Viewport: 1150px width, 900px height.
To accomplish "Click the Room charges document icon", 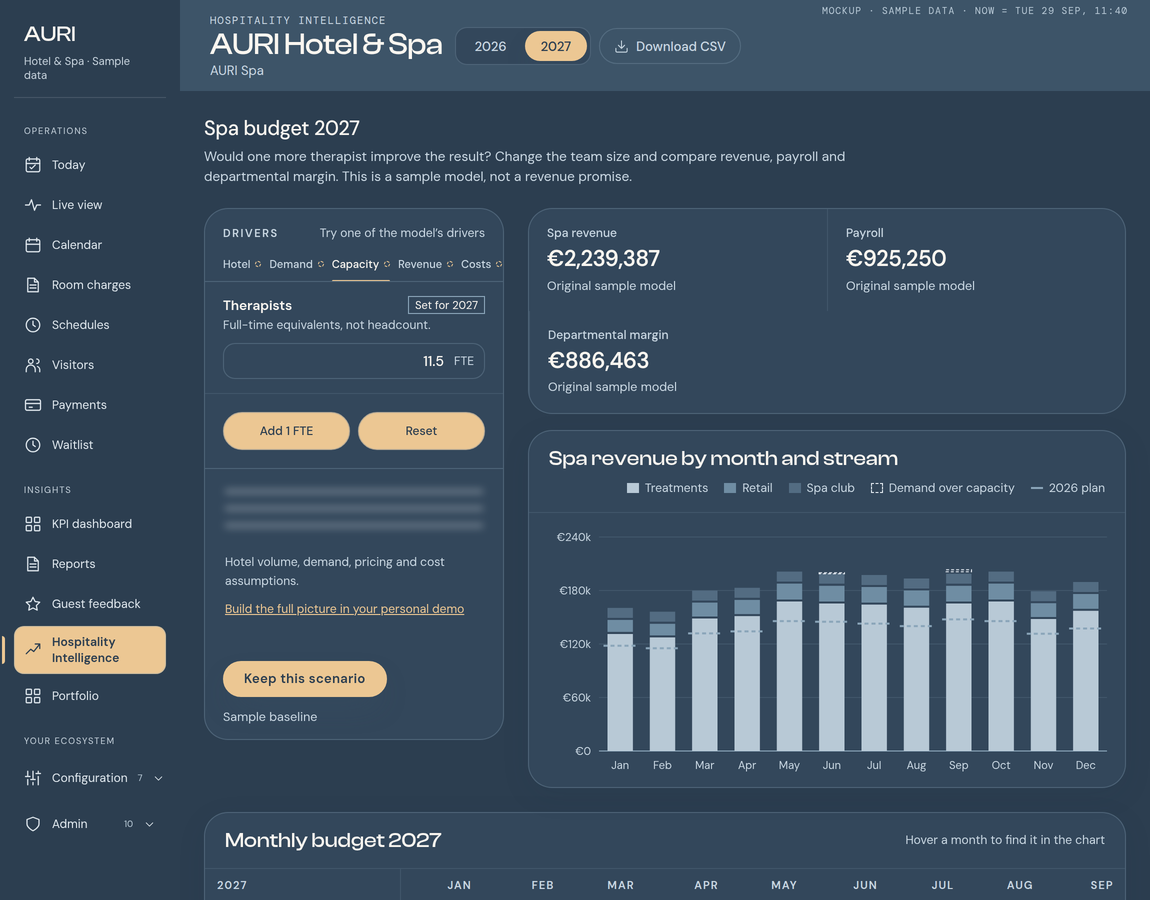I will (x=33, y=285).
